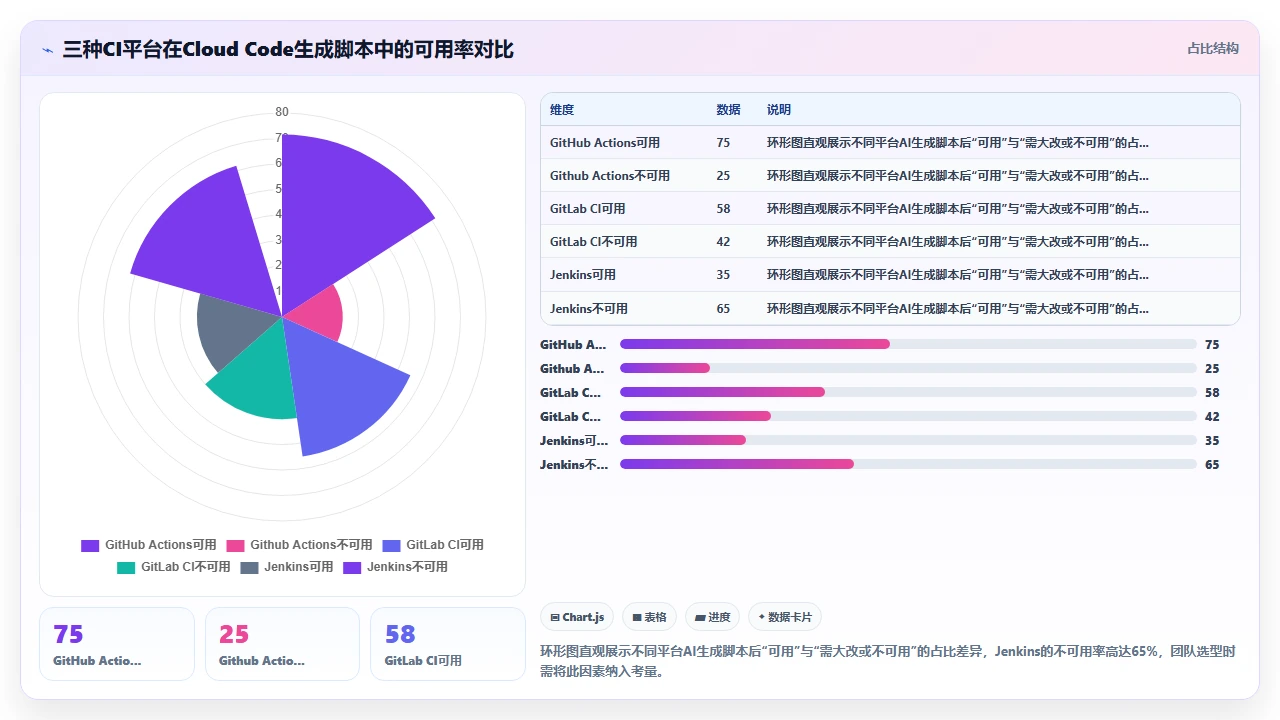Toggle GitLab CI不可用 teal legend swatch

[126, 568]
